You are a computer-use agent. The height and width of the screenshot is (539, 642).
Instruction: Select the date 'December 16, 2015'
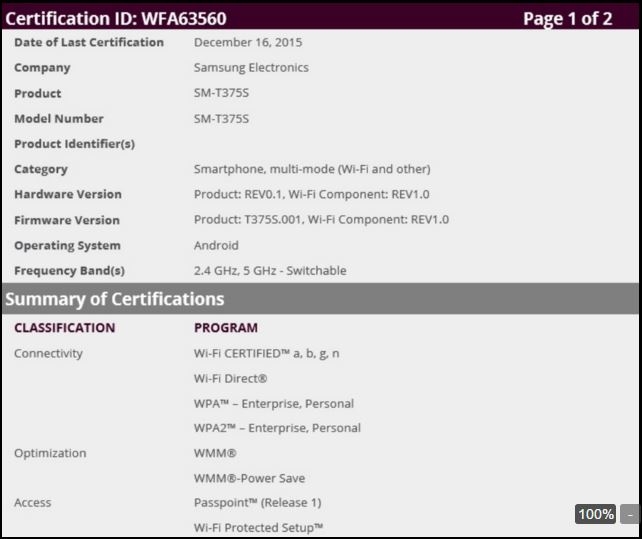[x=248, y=42]
